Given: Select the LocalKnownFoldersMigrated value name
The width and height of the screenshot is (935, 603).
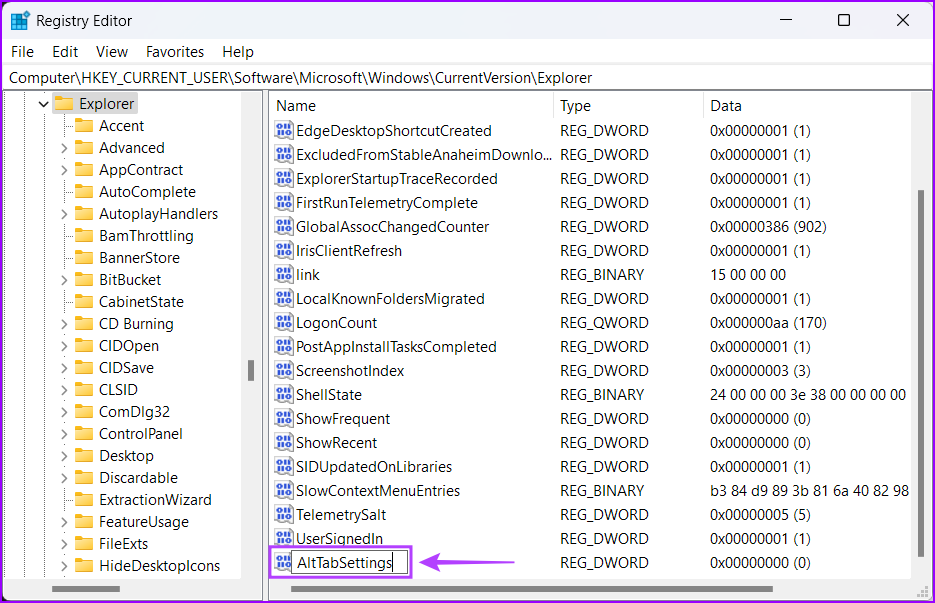Looking at the screenshot, I should [390, 298].
